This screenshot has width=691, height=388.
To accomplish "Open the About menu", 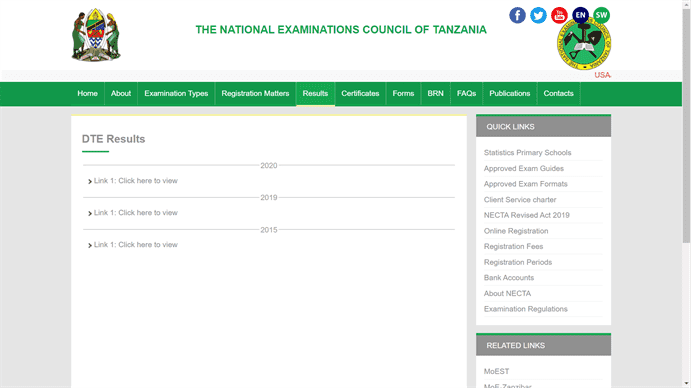I will (x=121, y=93).
